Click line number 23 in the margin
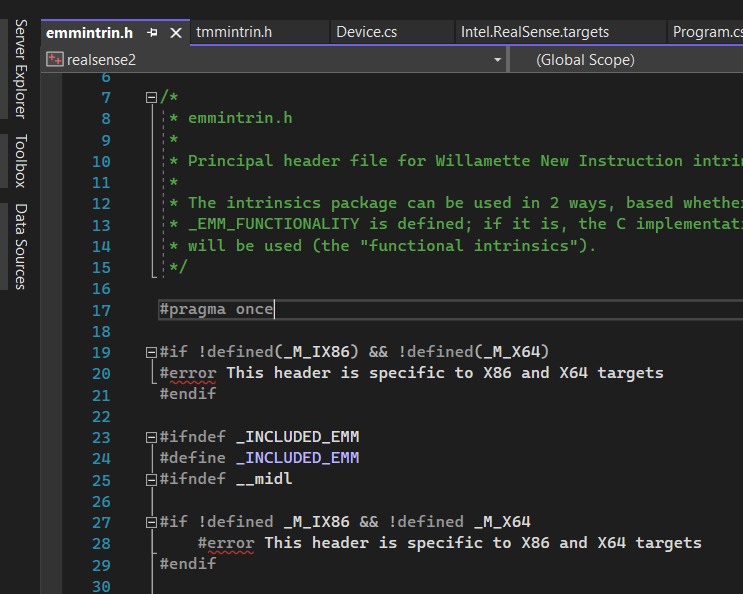 point(101,438)
